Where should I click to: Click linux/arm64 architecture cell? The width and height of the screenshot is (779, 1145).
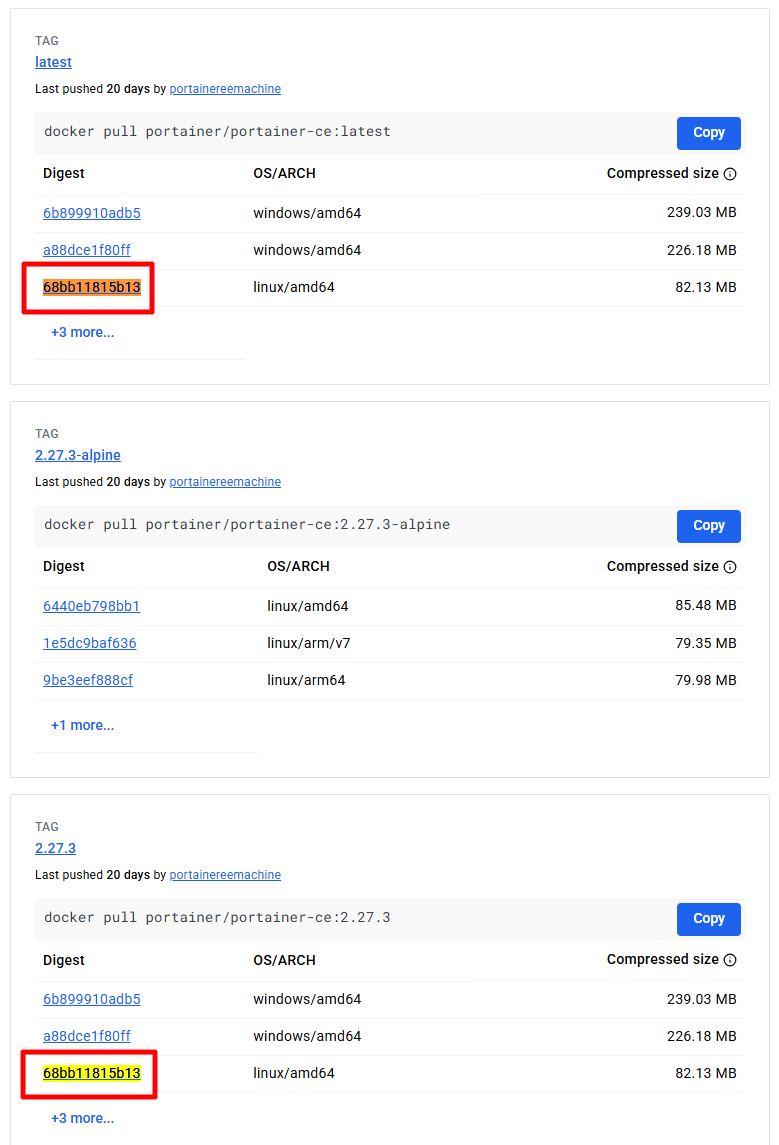[306, 680]
